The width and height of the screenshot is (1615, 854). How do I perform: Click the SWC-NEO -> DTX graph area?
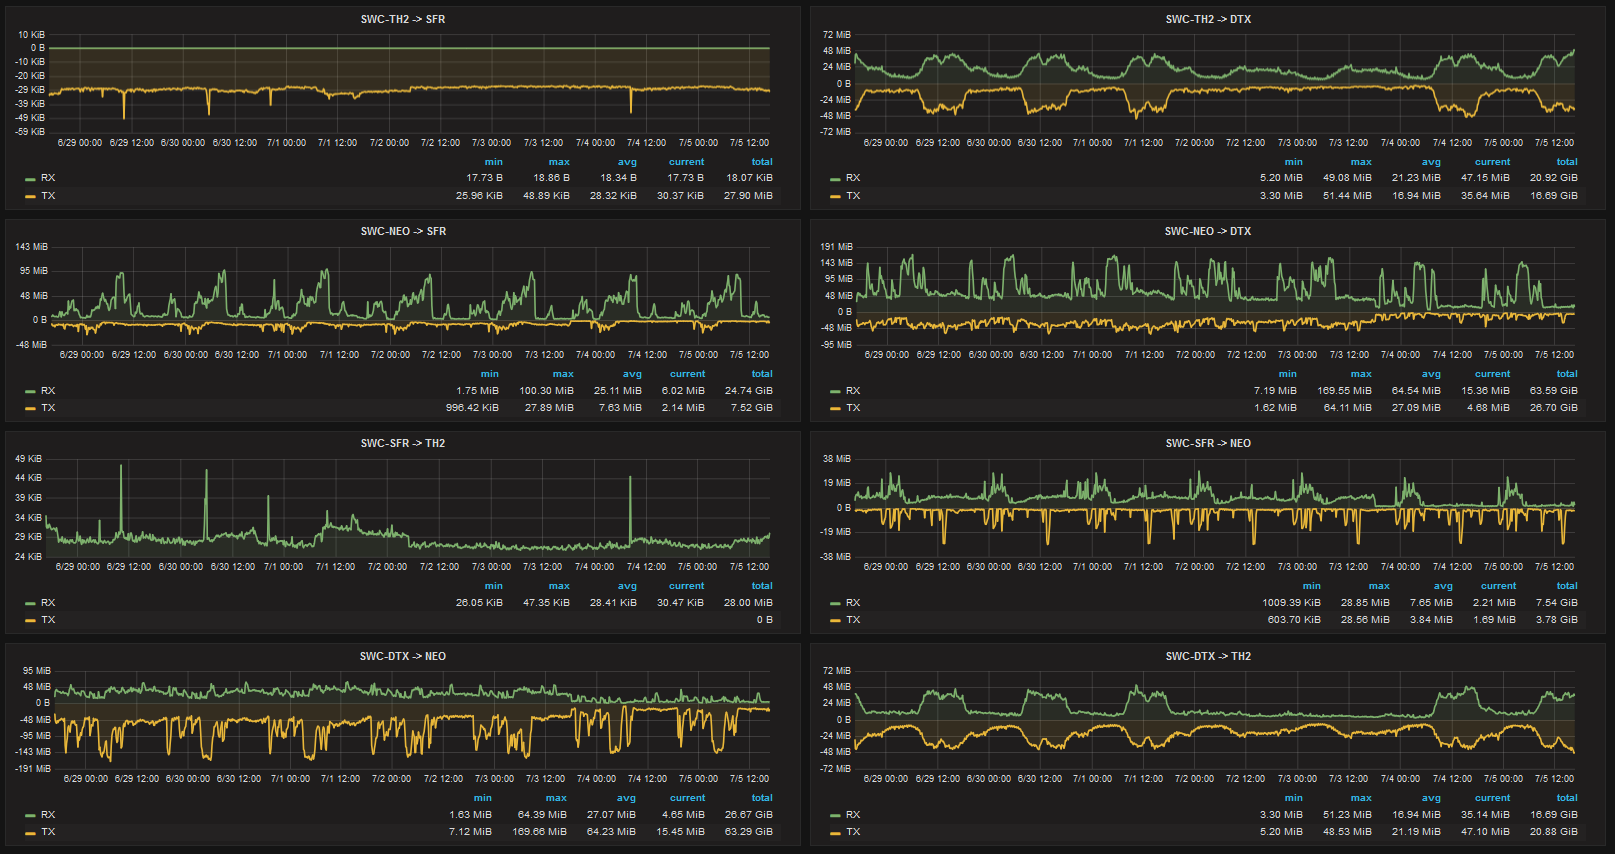pos(1214,295)
